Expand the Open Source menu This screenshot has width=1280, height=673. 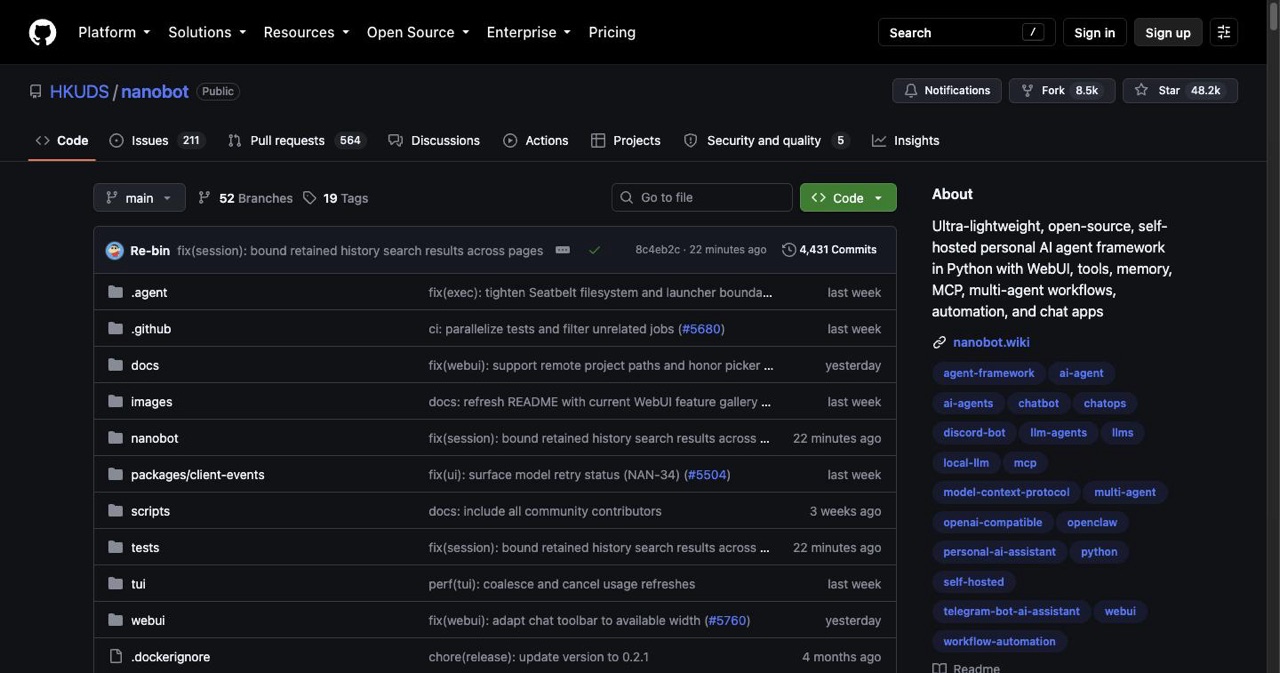[418, 32]
